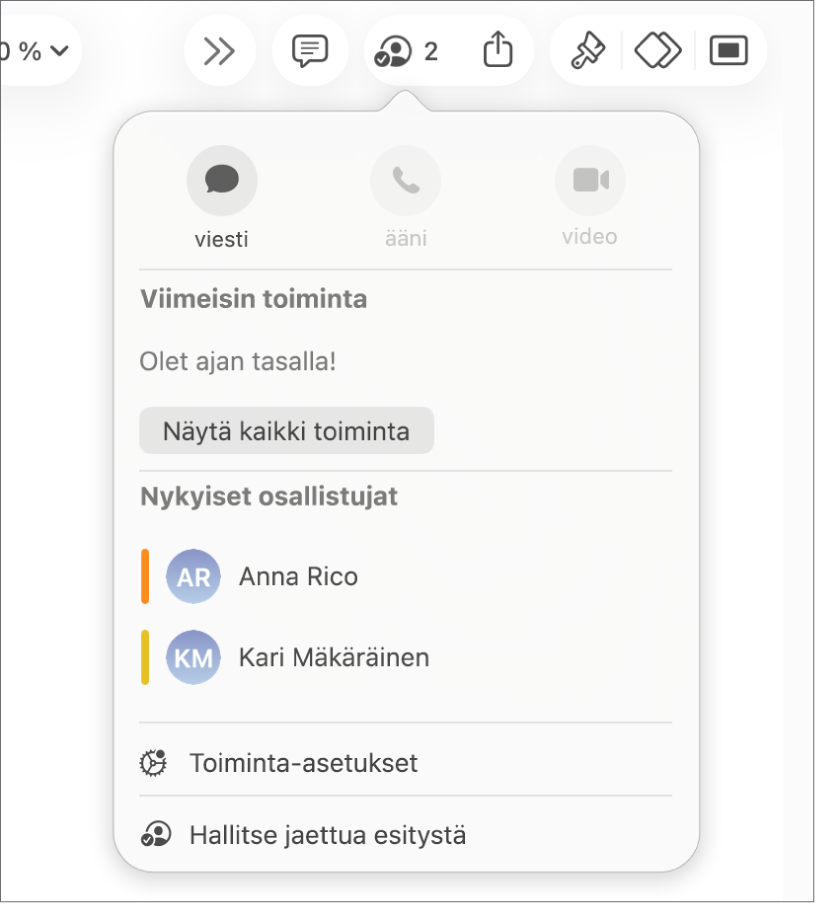Select participant Anna Rico
817x904 pixels.
click(405, 577)
